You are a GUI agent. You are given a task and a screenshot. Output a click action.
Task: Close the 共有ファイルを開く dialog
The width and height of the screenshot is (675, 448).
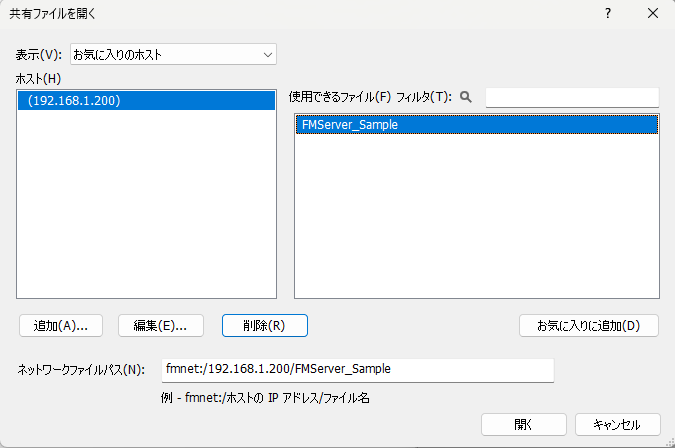[x=653, y=13]
